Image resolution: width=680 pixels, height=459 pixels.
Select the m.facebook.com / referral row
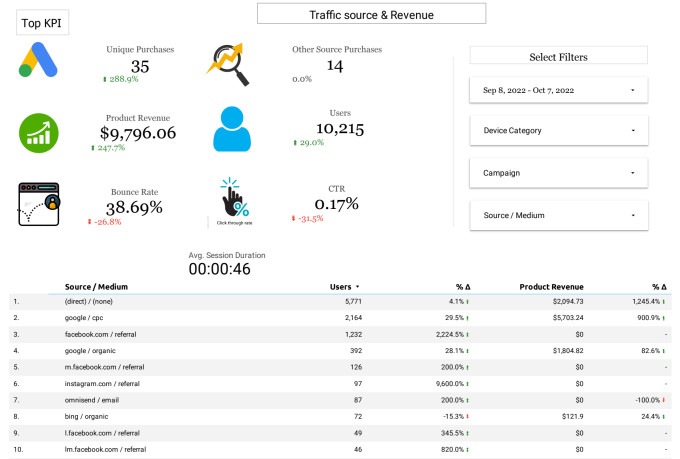point(340,367)
